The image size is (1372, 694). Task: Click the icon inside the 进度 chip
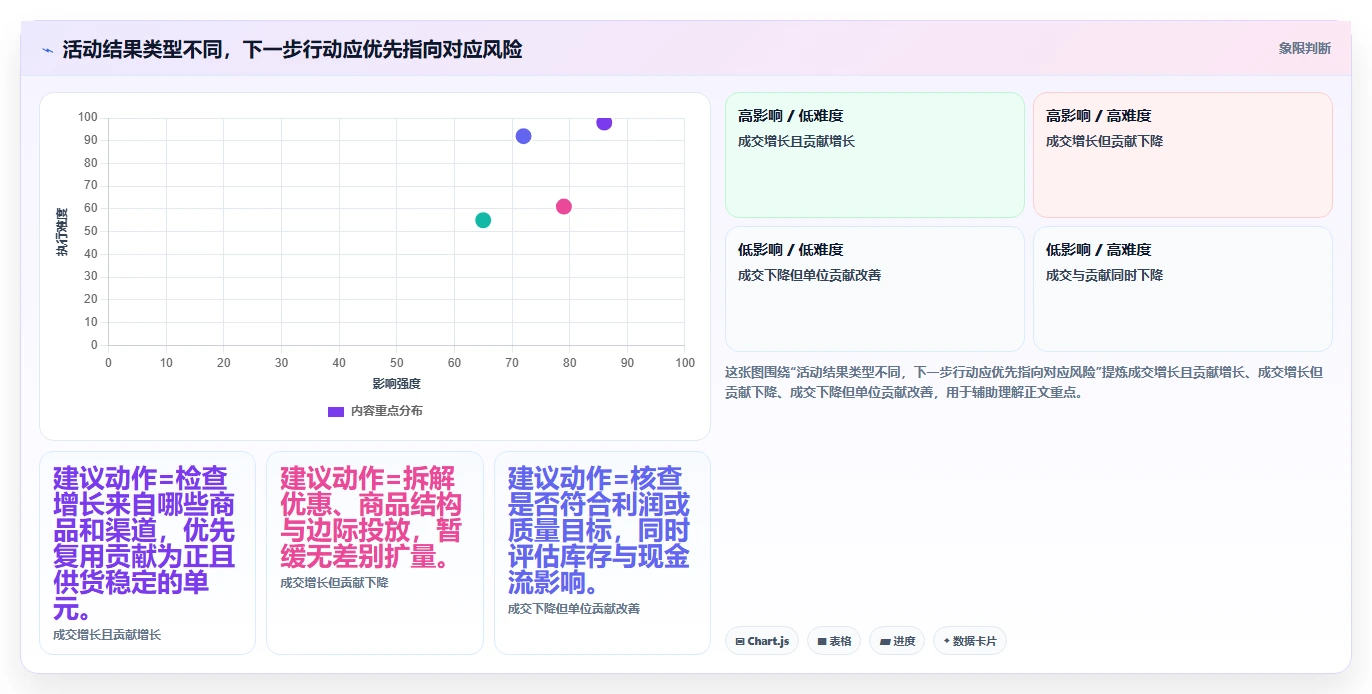pos(884,641)
